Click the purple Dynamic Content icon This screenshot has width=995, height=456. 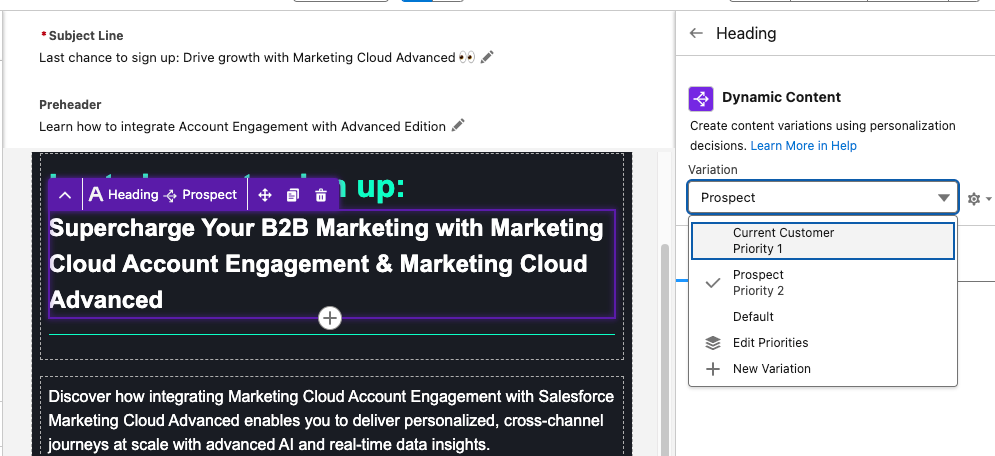701,98
